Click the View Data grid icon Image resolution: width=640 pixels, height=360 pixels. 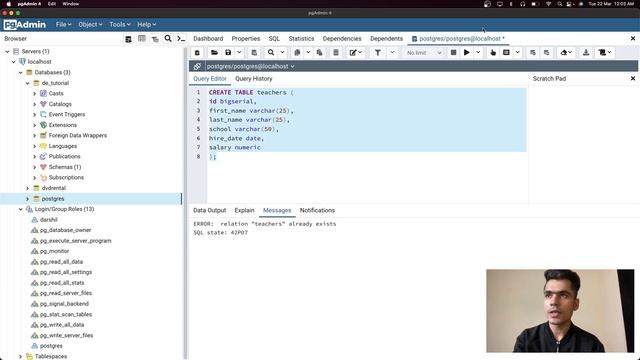click(142, 39)
